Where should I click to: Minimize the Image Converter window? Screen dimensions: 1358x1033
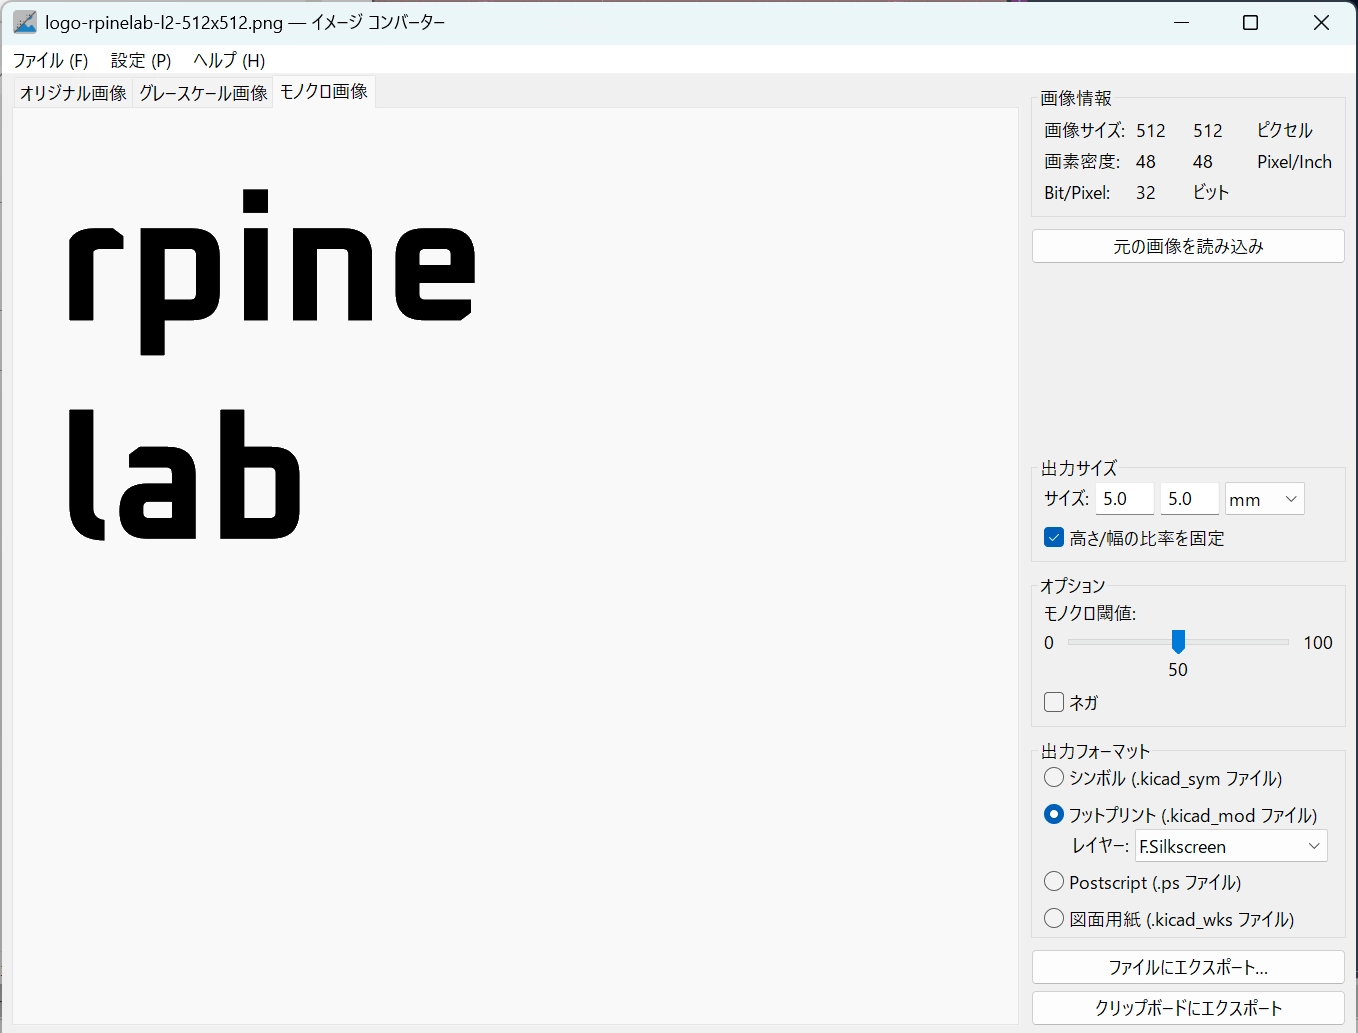(x=1182, y=22)
